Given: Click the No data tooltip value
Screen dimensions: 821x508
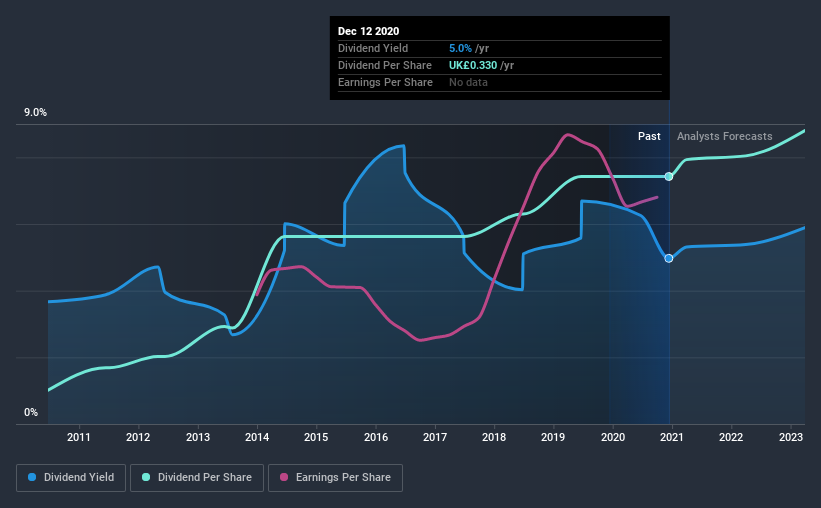Looking at the screenshot, I should (x=469, y=82).
